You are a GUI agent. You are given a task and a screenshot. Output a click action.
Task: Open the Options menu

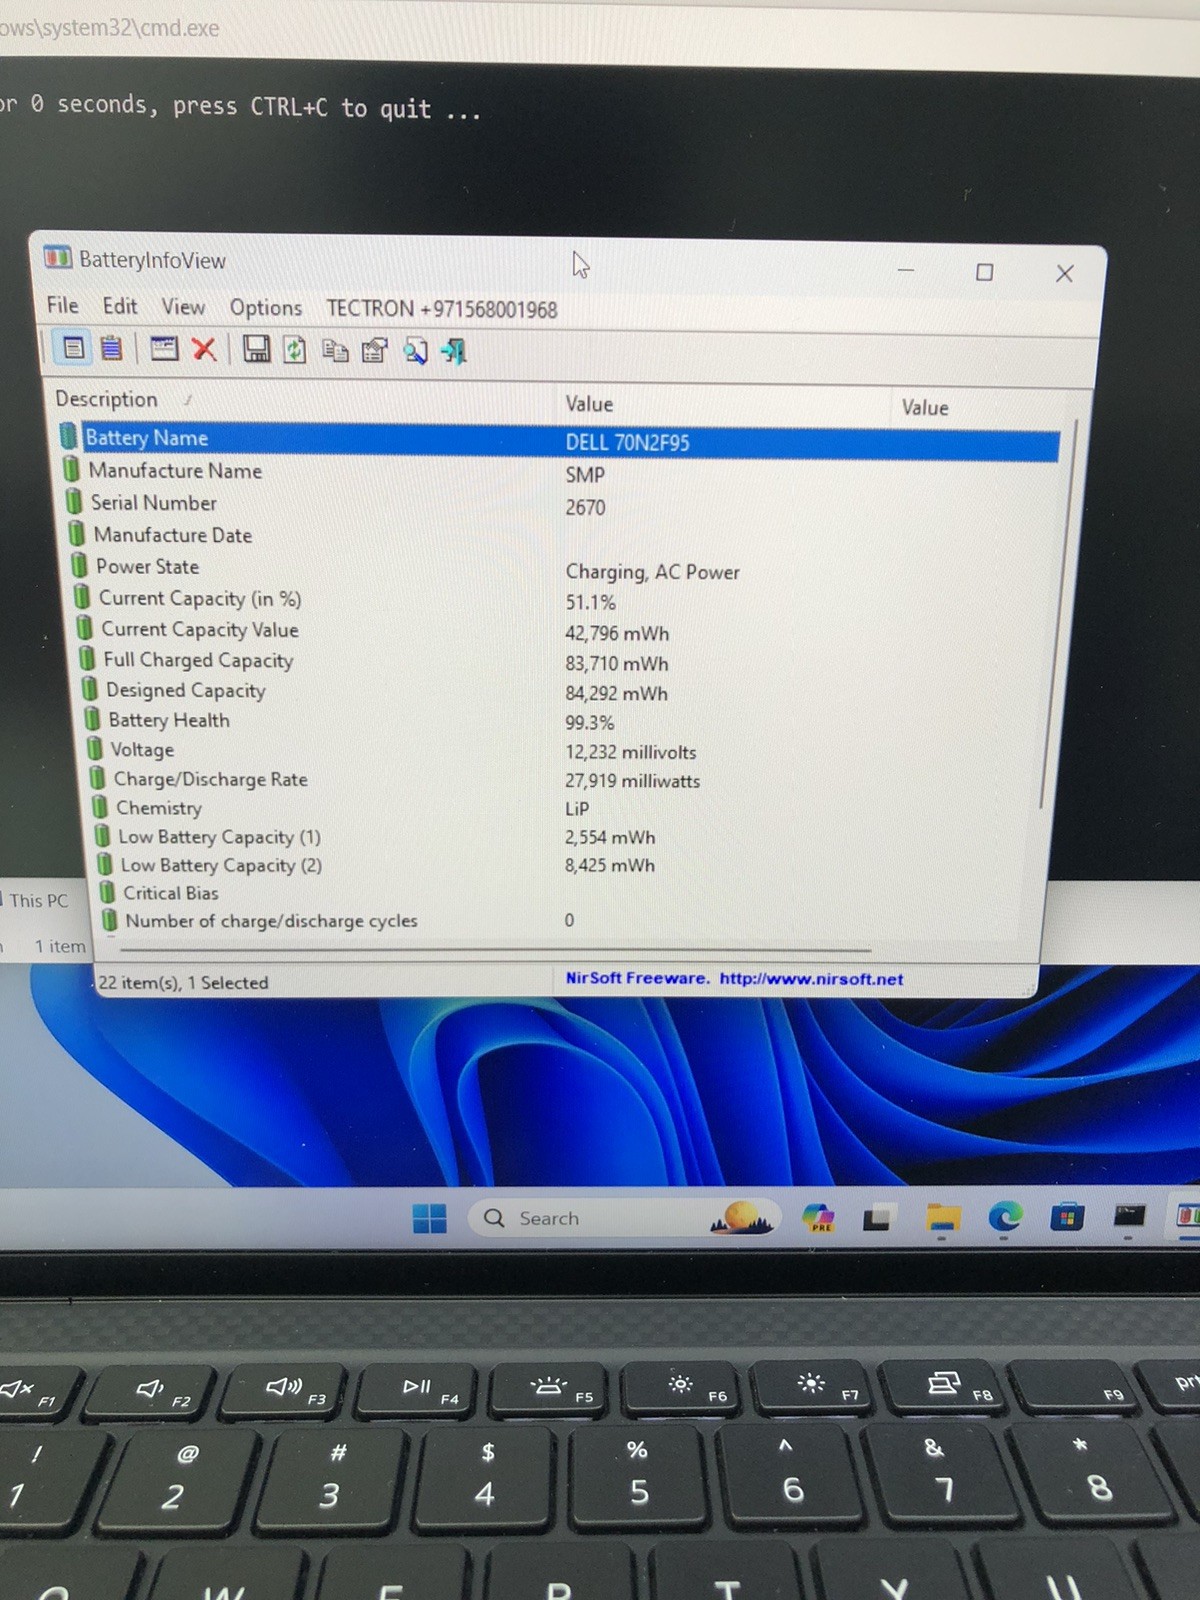pyautogui.click(x=266, y=308)
